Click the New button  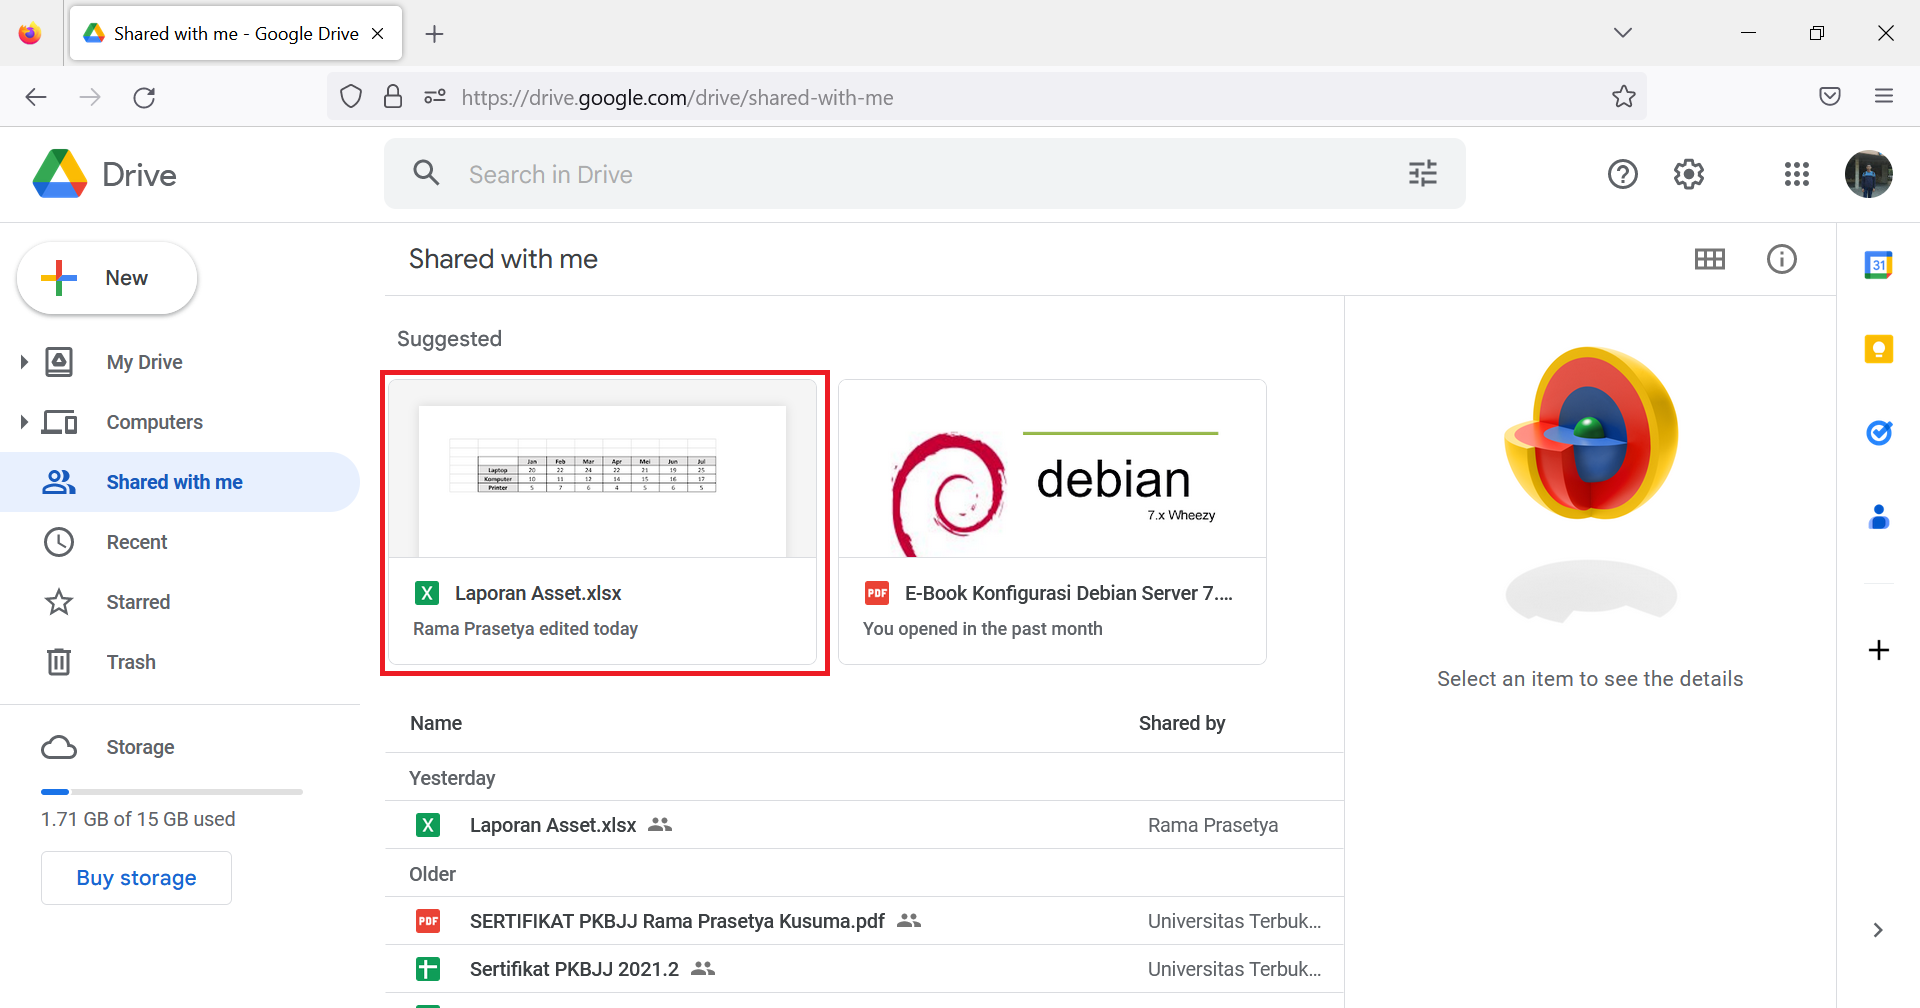pos(107,278)
